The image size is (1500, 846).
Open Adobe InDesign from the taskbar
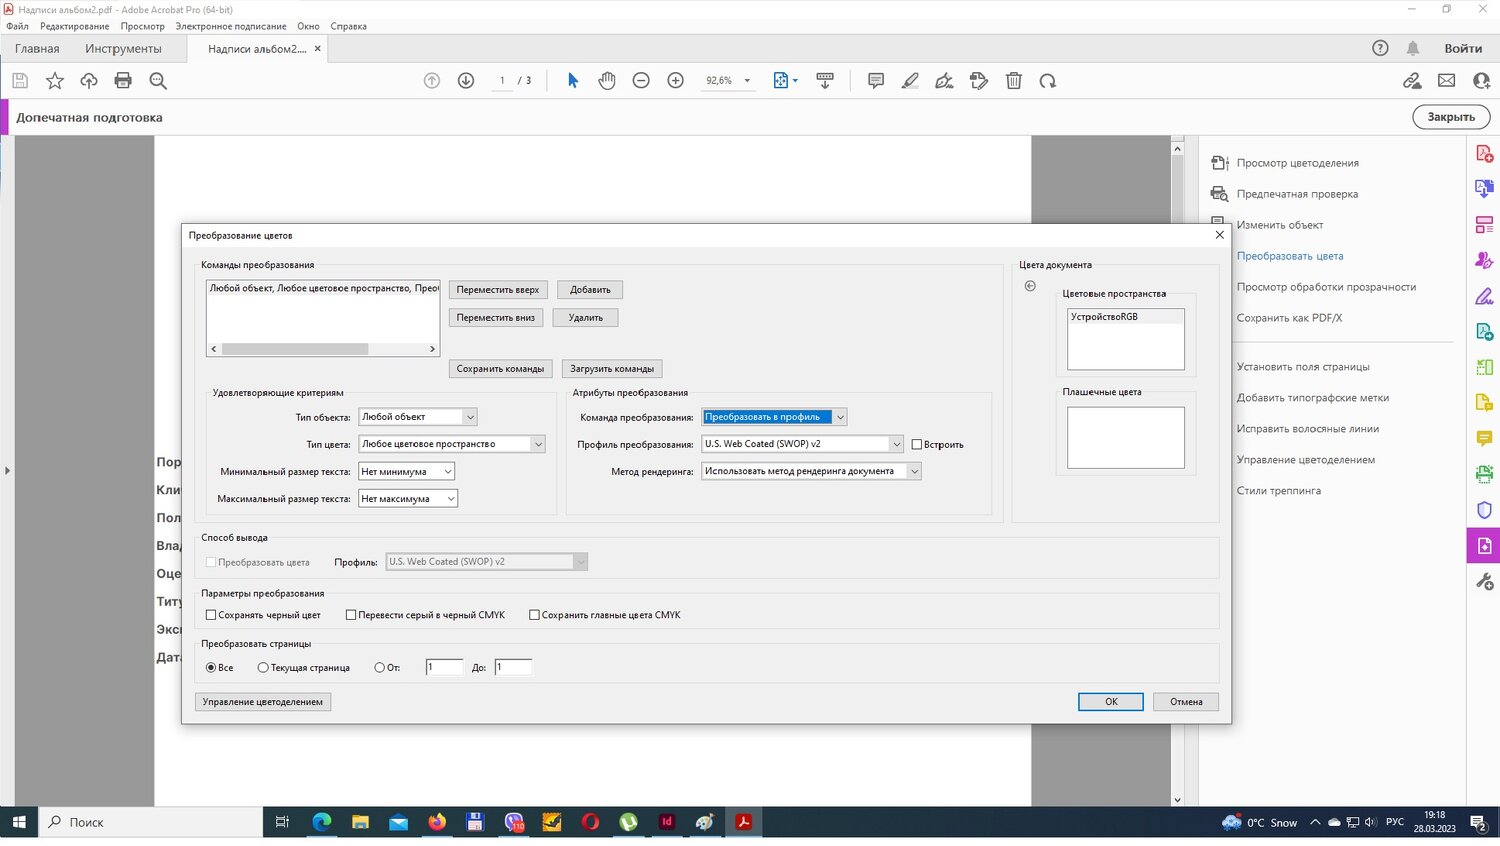coord(667,822)
